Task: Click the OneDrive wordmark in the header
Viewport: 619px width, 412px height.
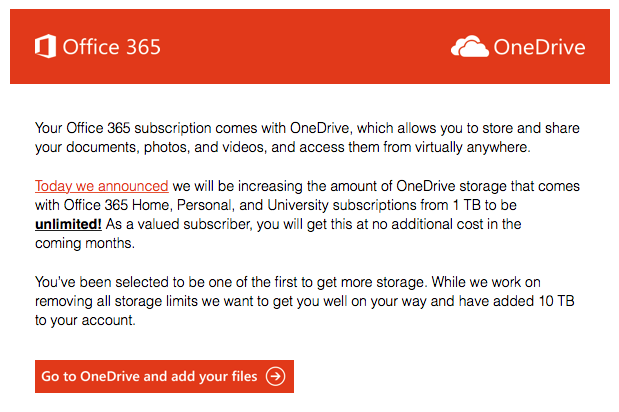Action: [x=539, y=47]
